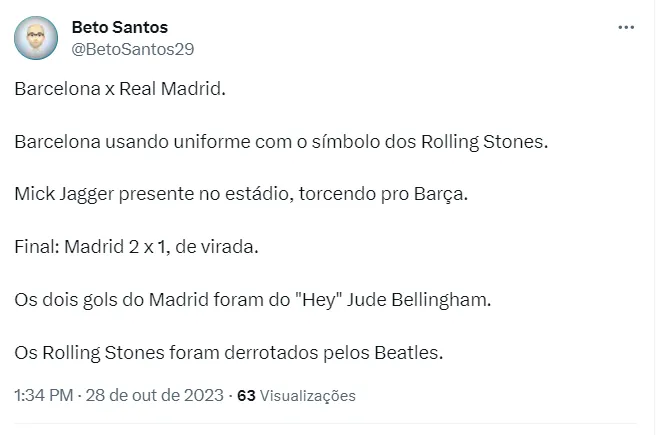Open the 63 Visualizações view count

click(297, 396)
